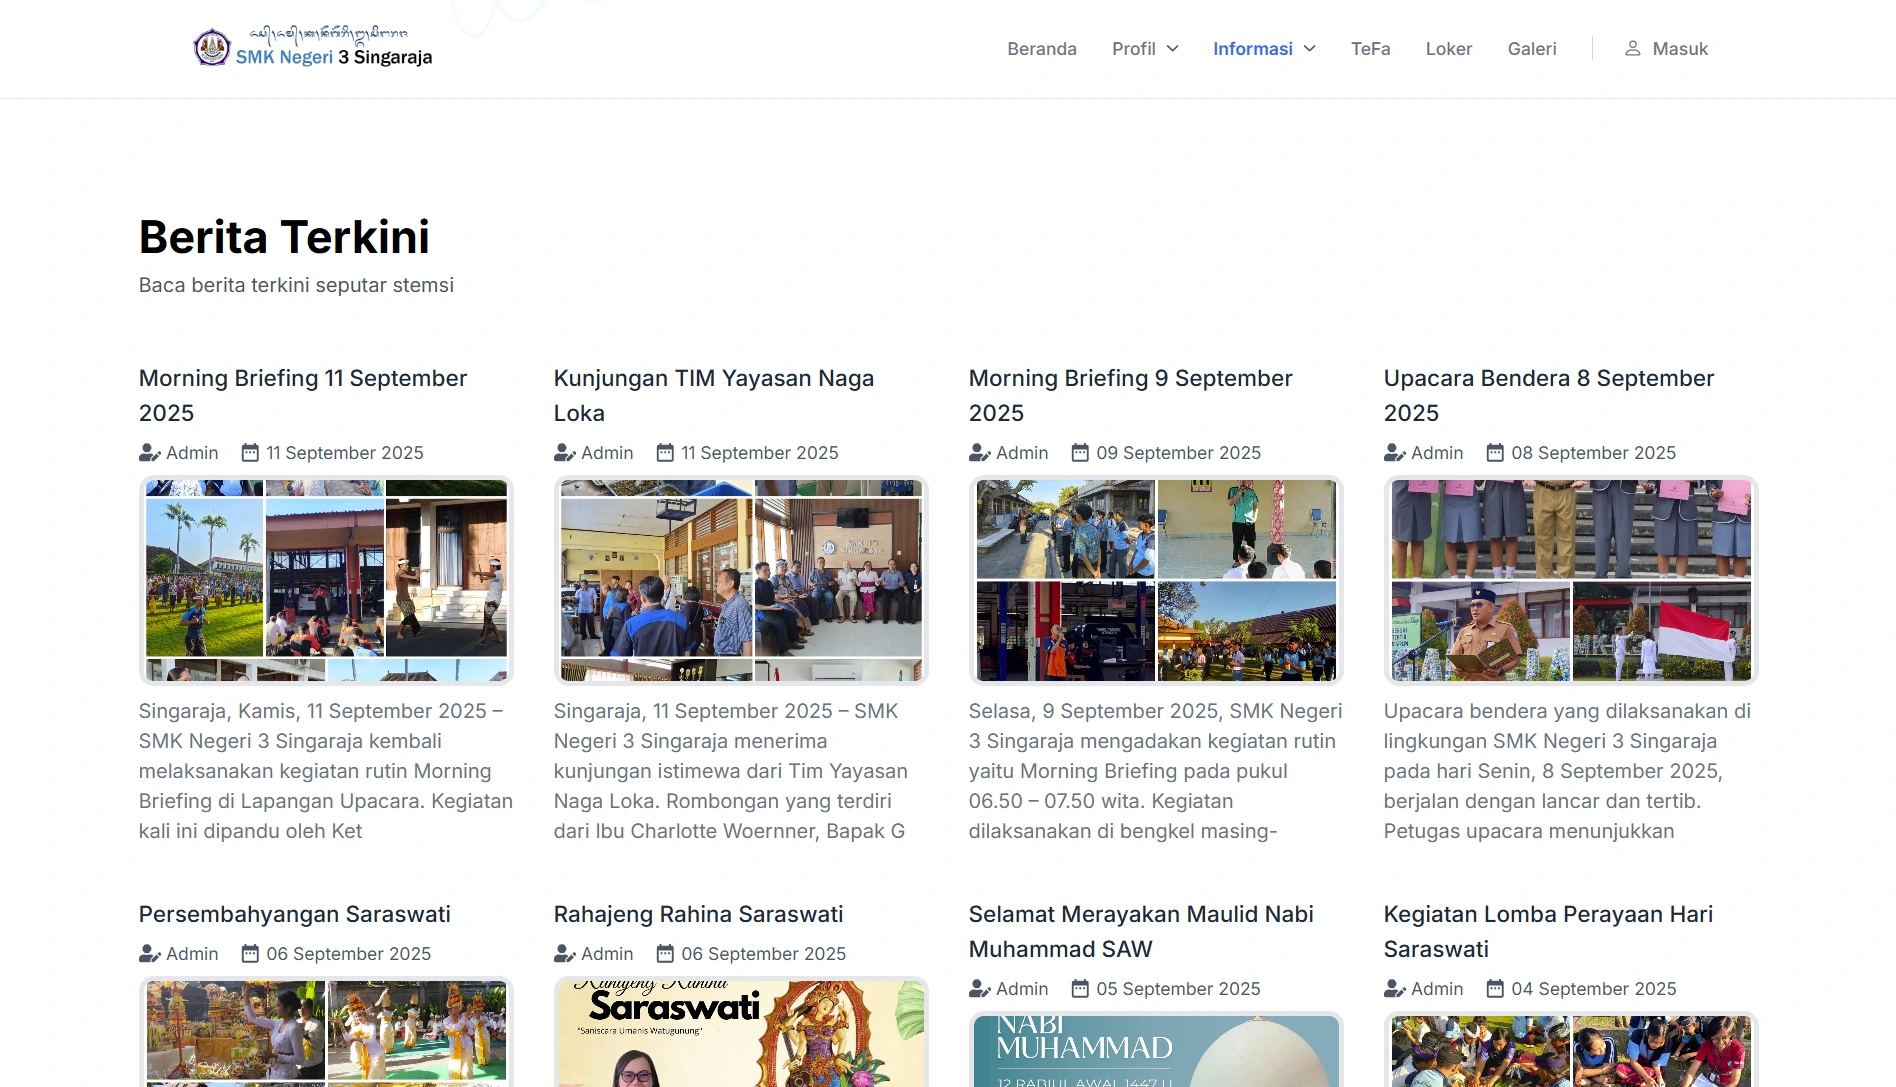Click the Masuk login link
1896x1087 pixels.
point(1680,48)
